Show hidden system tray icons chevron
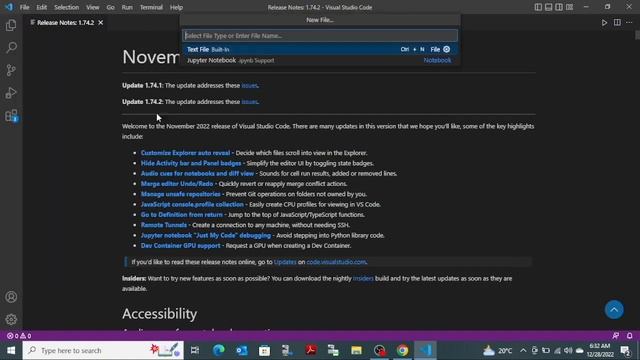640x360 pixels. point(523,351)
